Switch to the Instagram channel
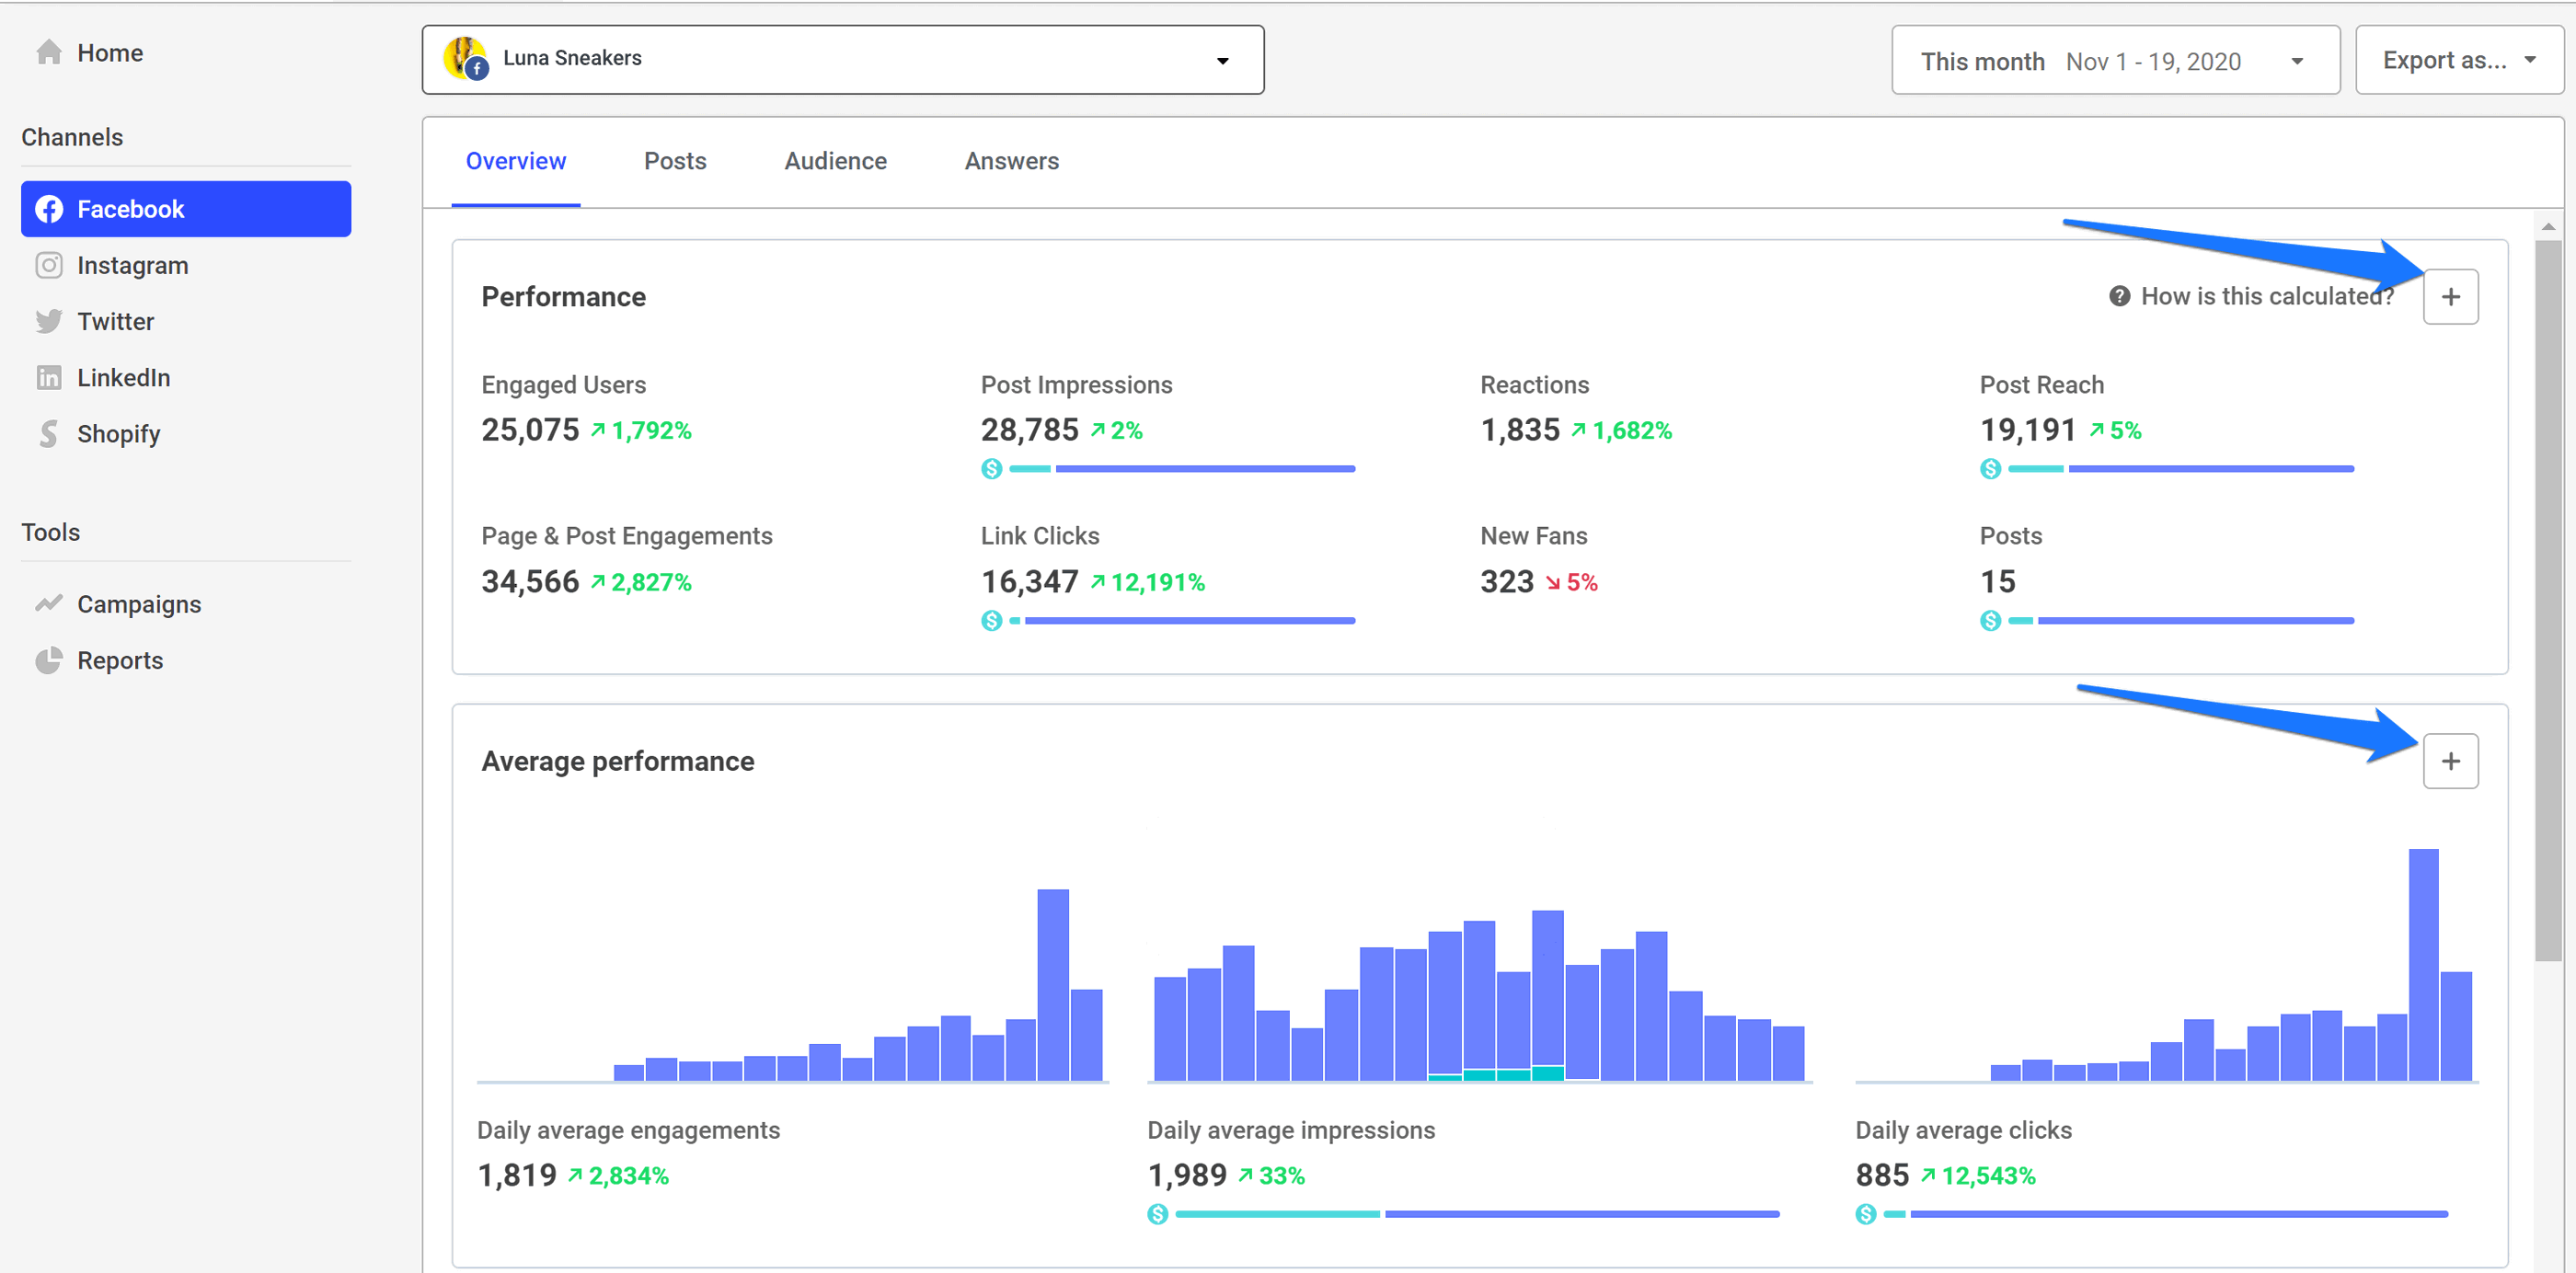Screen dimensions: 2576x1273 pos(133,265)
